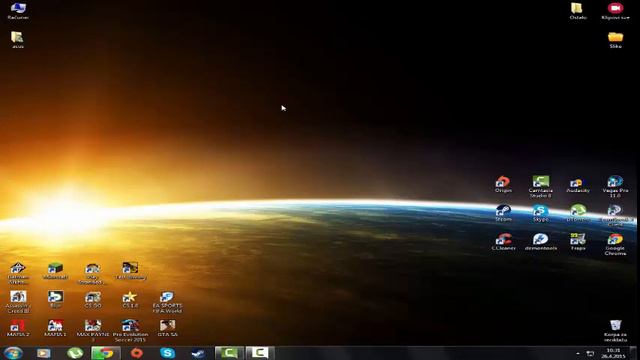Open the Računar computer icon

18,11
